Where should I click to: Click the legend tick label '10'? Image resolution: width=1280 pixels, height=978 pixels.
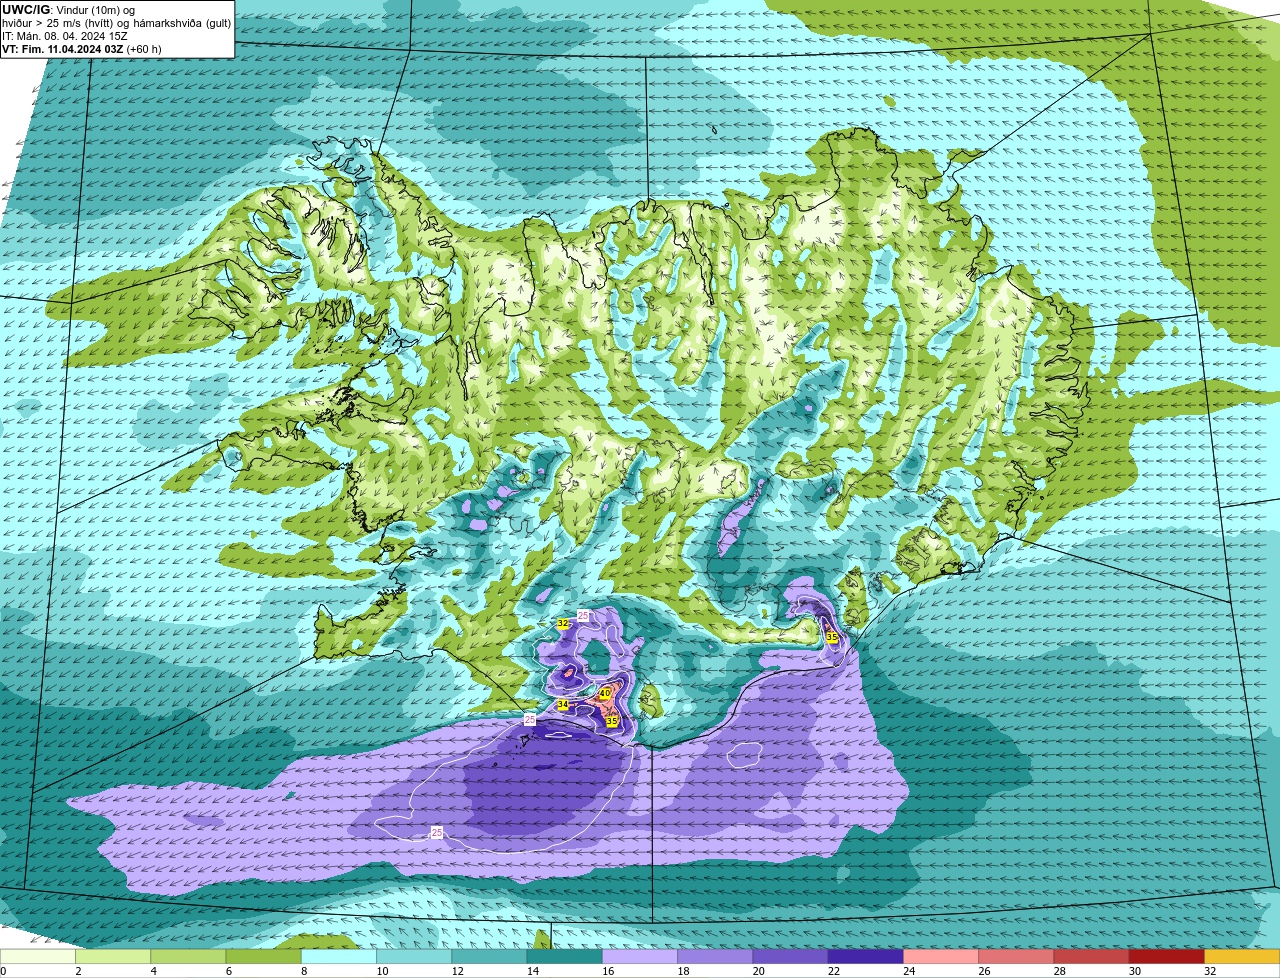[383, 971]
